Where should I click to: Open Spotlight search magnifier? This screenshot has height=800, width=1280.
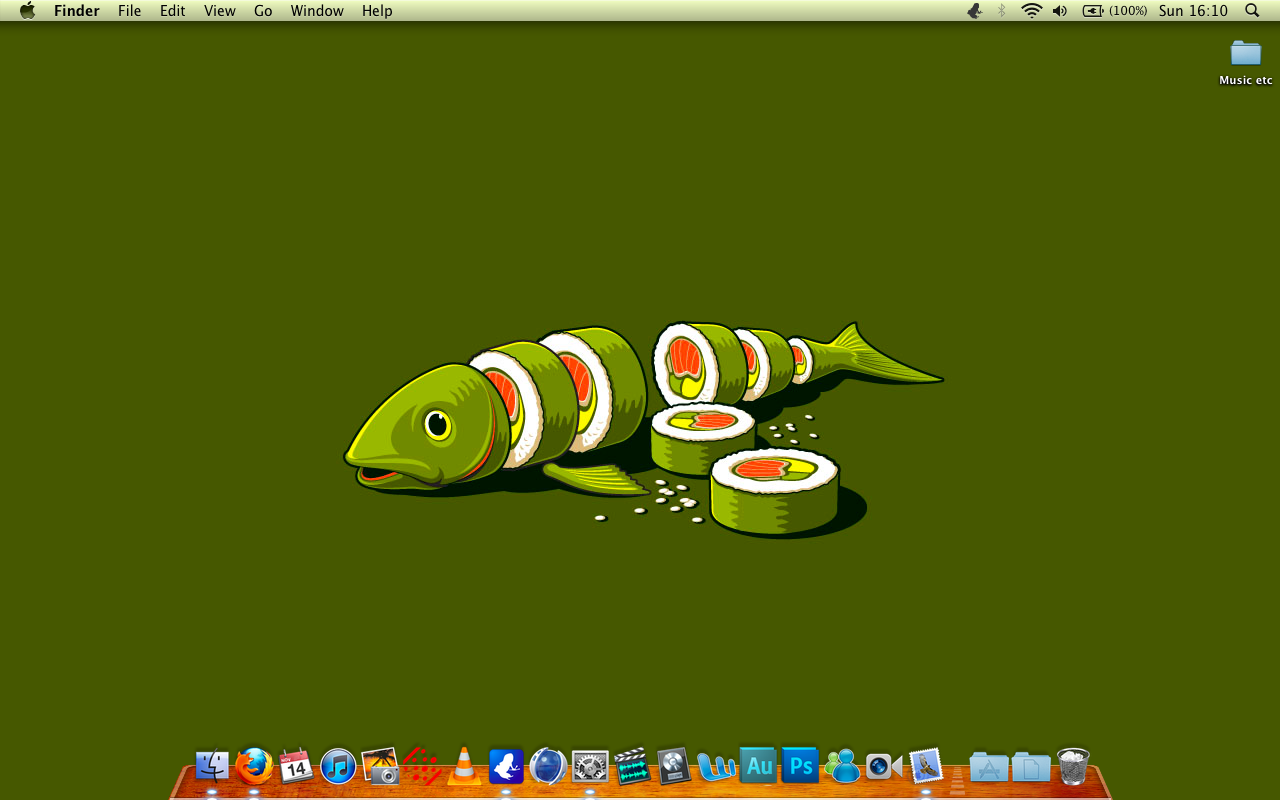1252,11
